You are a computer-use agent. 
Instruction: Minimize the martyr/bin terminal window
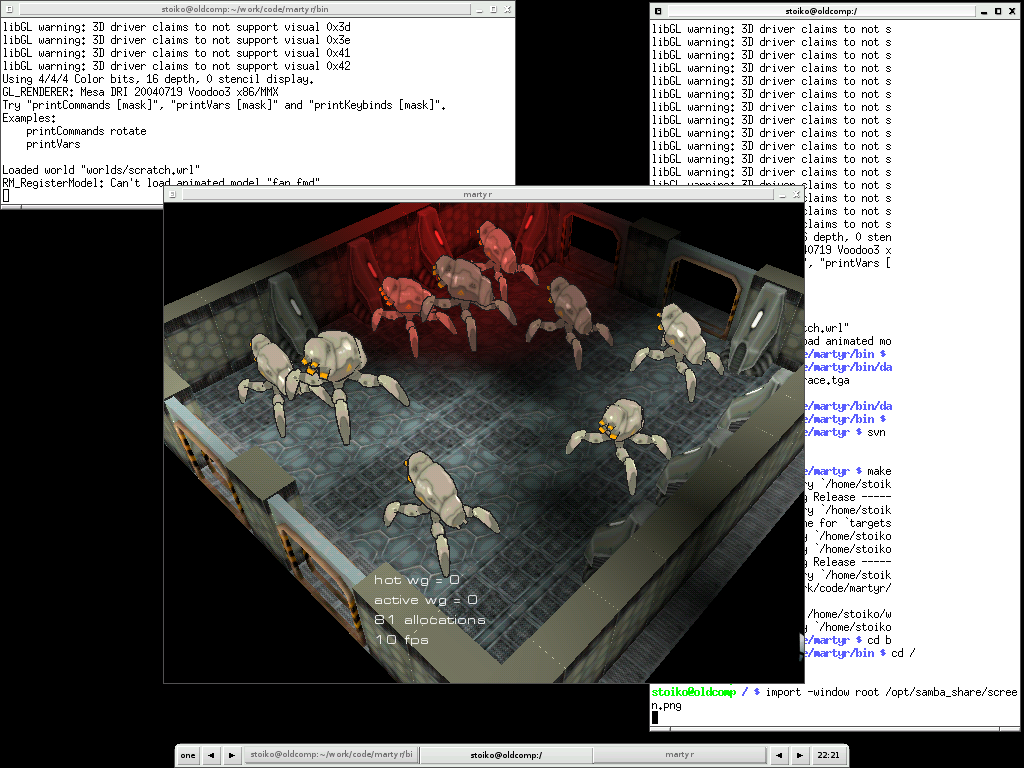point(480,9)
